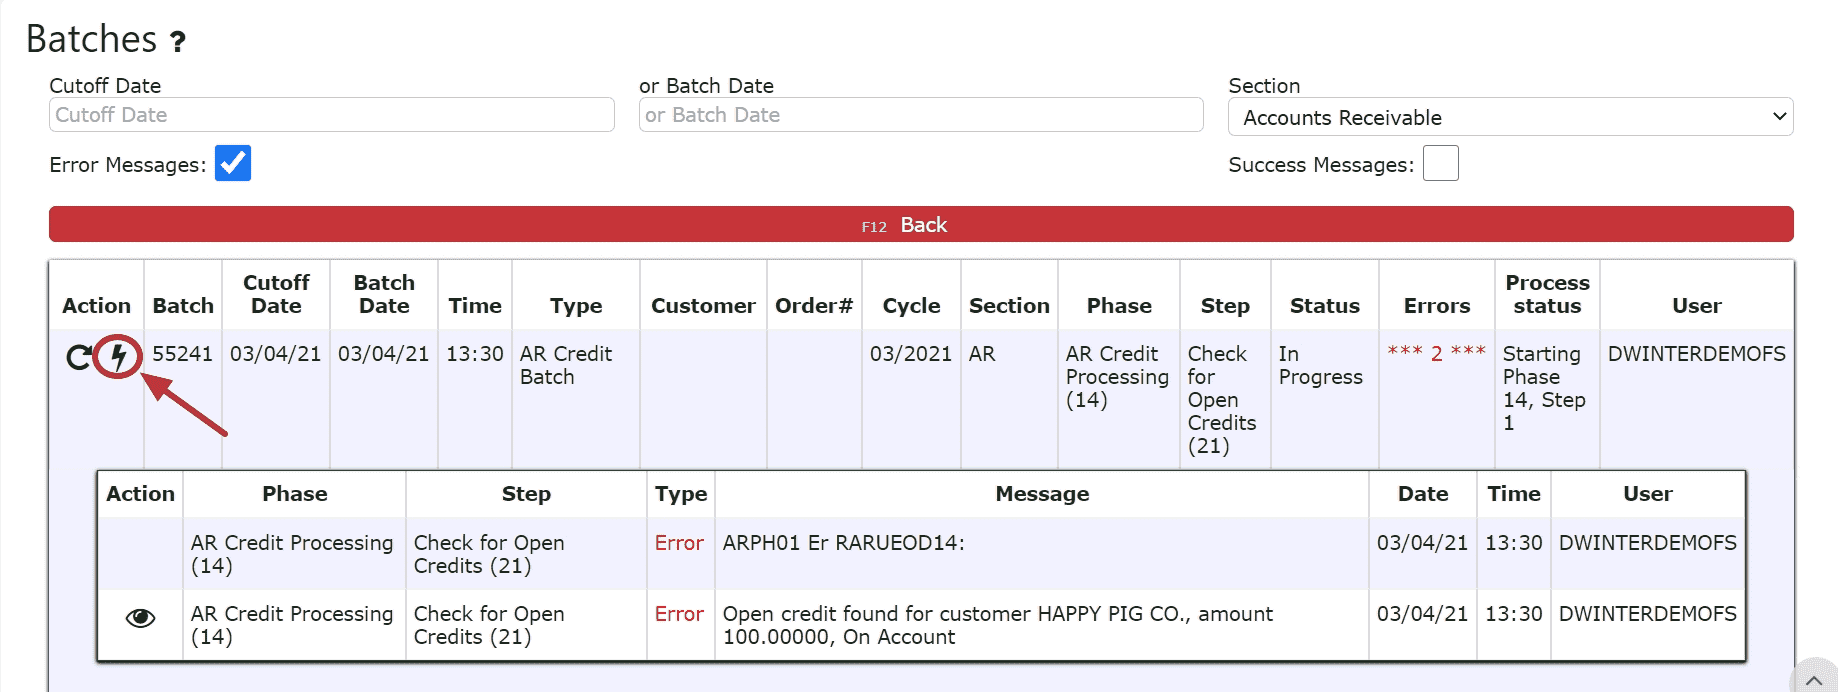Click the Cutoff Date input field
This screenshot has height=692, width=1838.
331,115
